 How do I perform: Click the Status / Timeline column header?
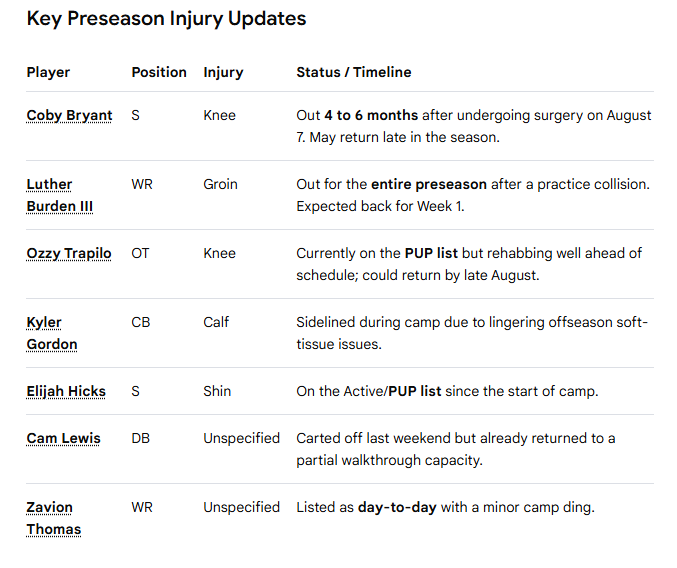tap(354, 72)
